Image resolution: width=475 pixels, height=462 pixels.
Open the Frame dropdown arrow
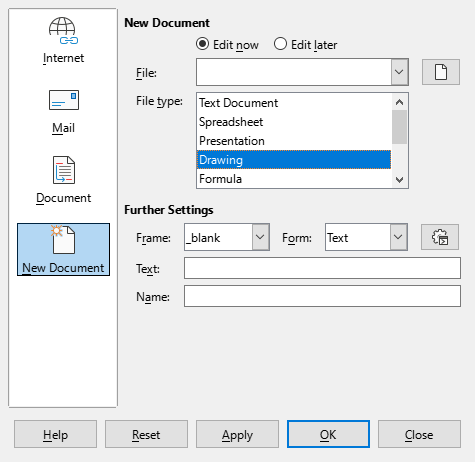260,237
